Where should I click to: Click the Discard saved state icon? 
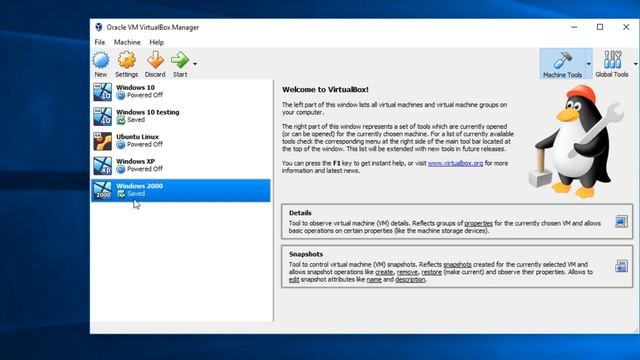[x=155, y=60]
